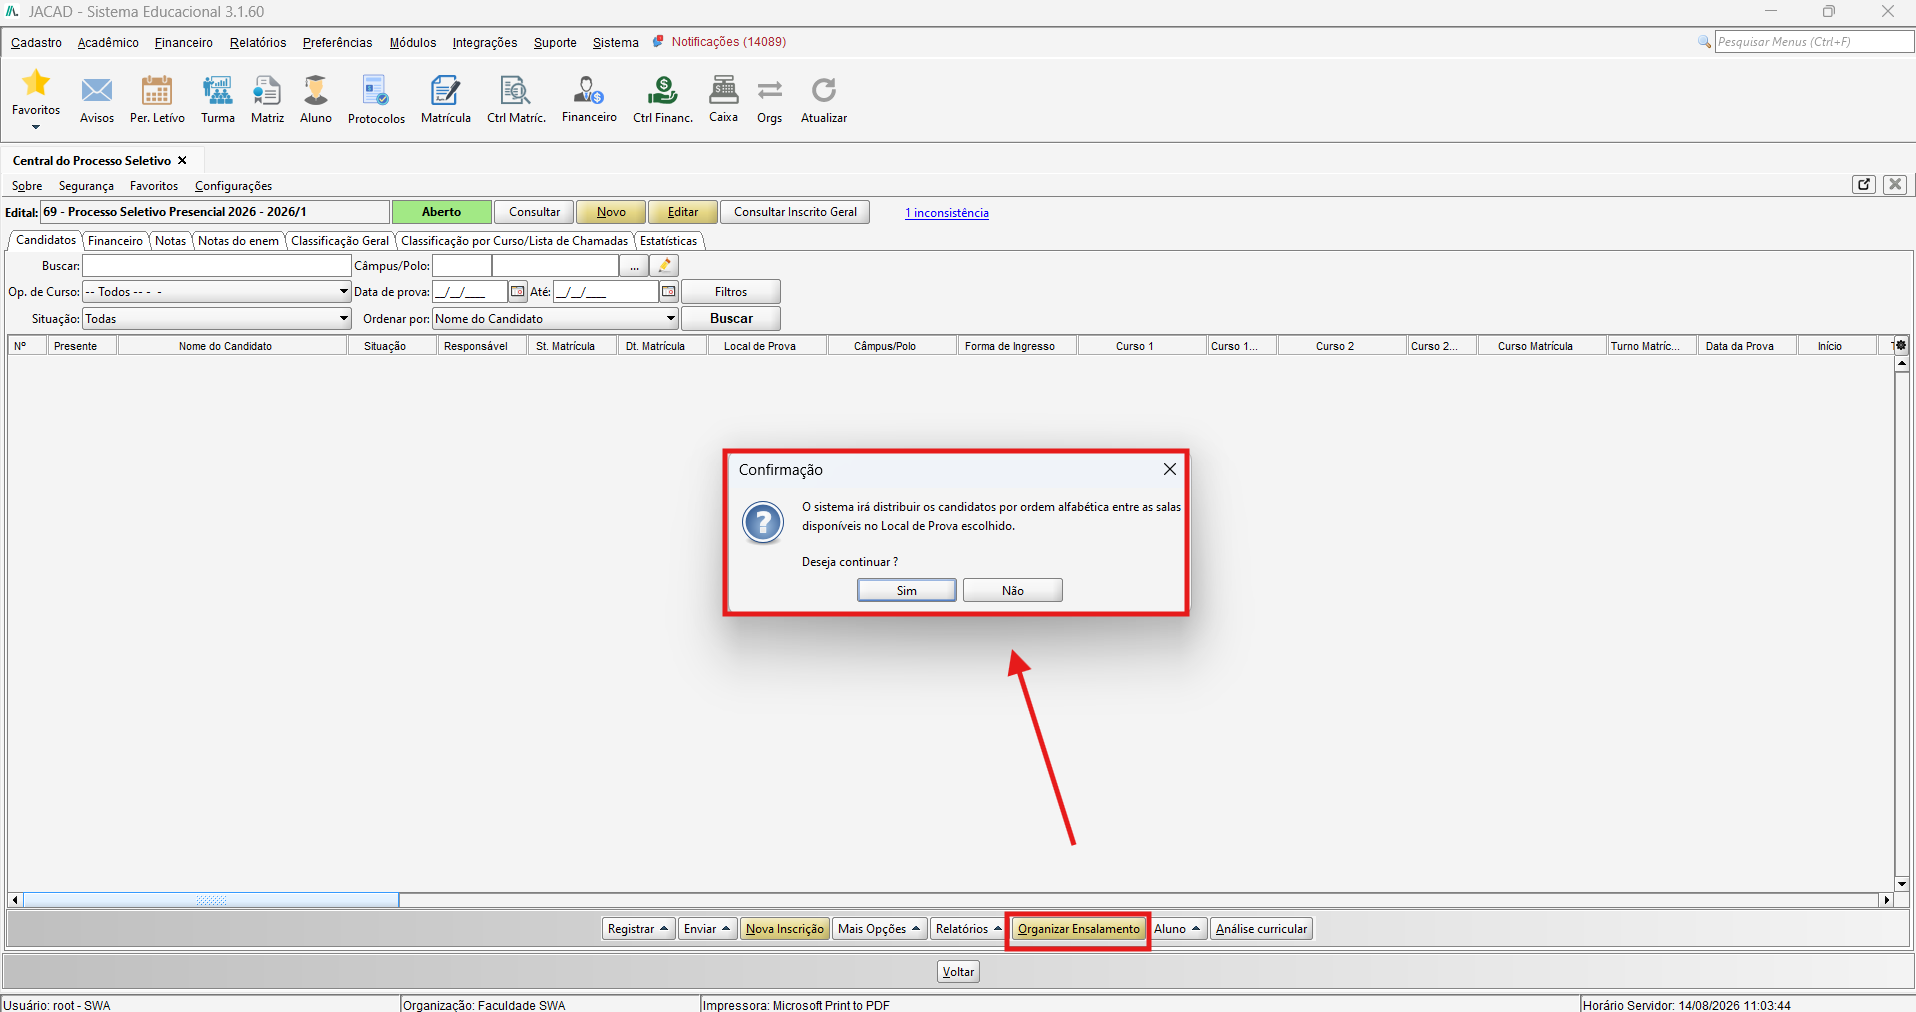Open Ctrl Matríc. toolbar icon
Viewport: 1916px width, 1012px height.
click(x=516, y=90)
